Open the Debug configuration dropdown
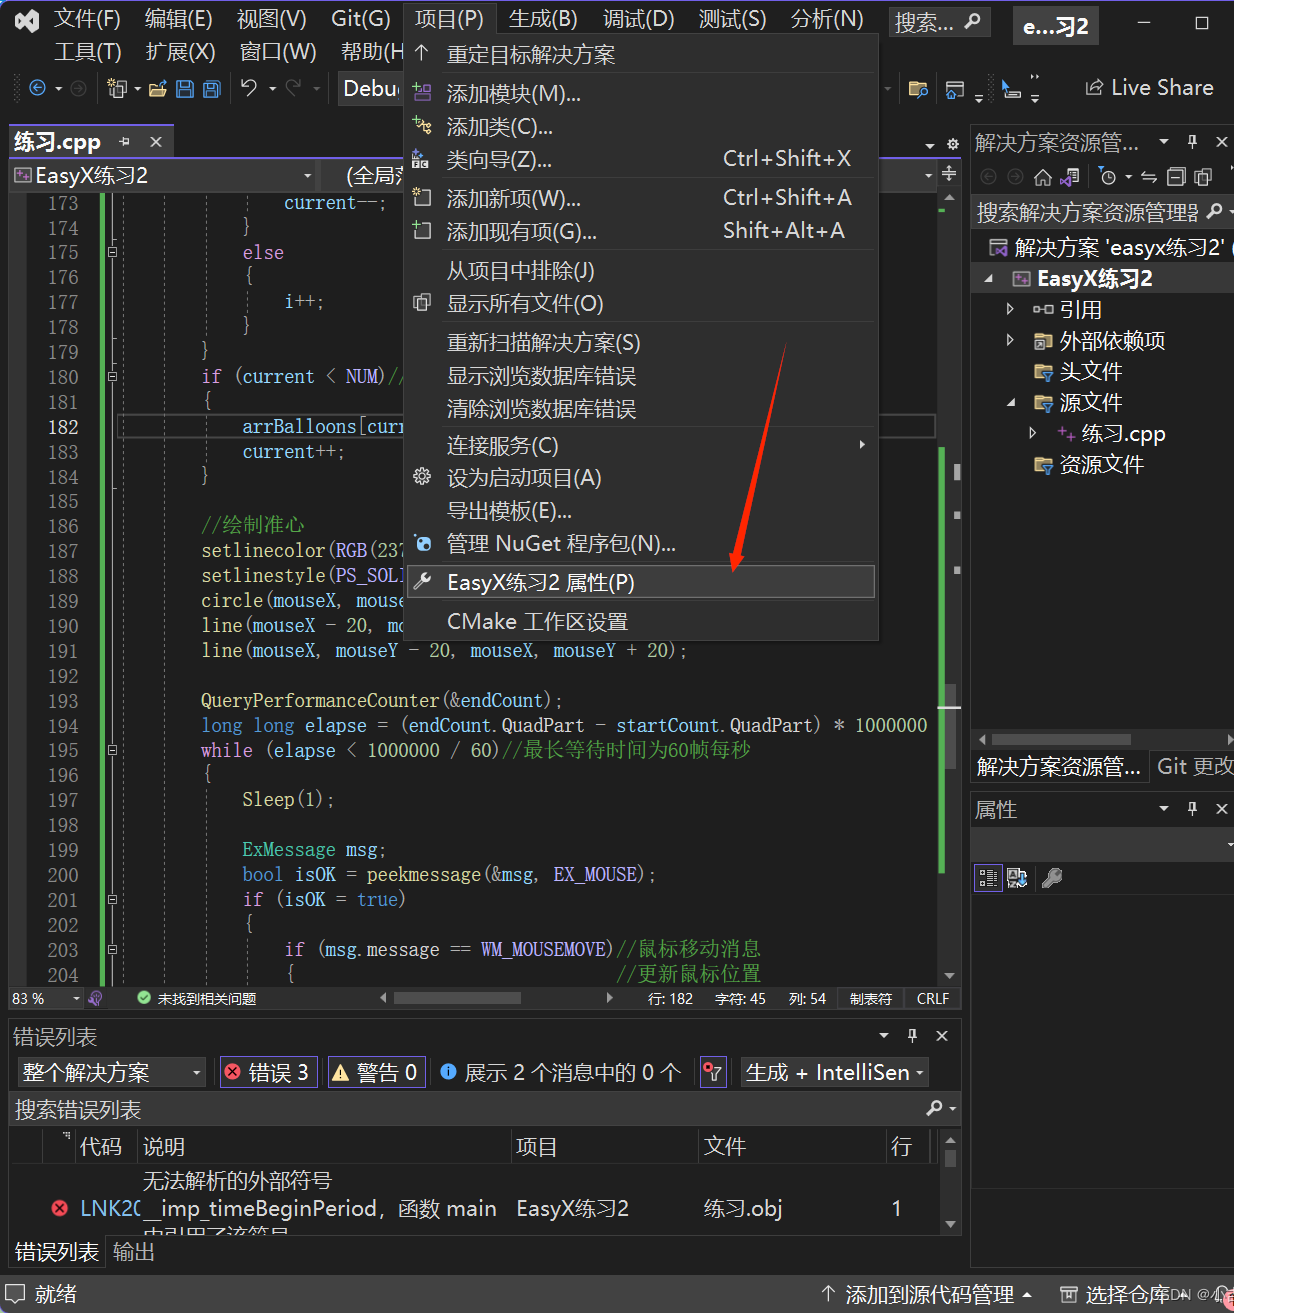Viewport: 1289px width, 1313px height. pos(371,88)
